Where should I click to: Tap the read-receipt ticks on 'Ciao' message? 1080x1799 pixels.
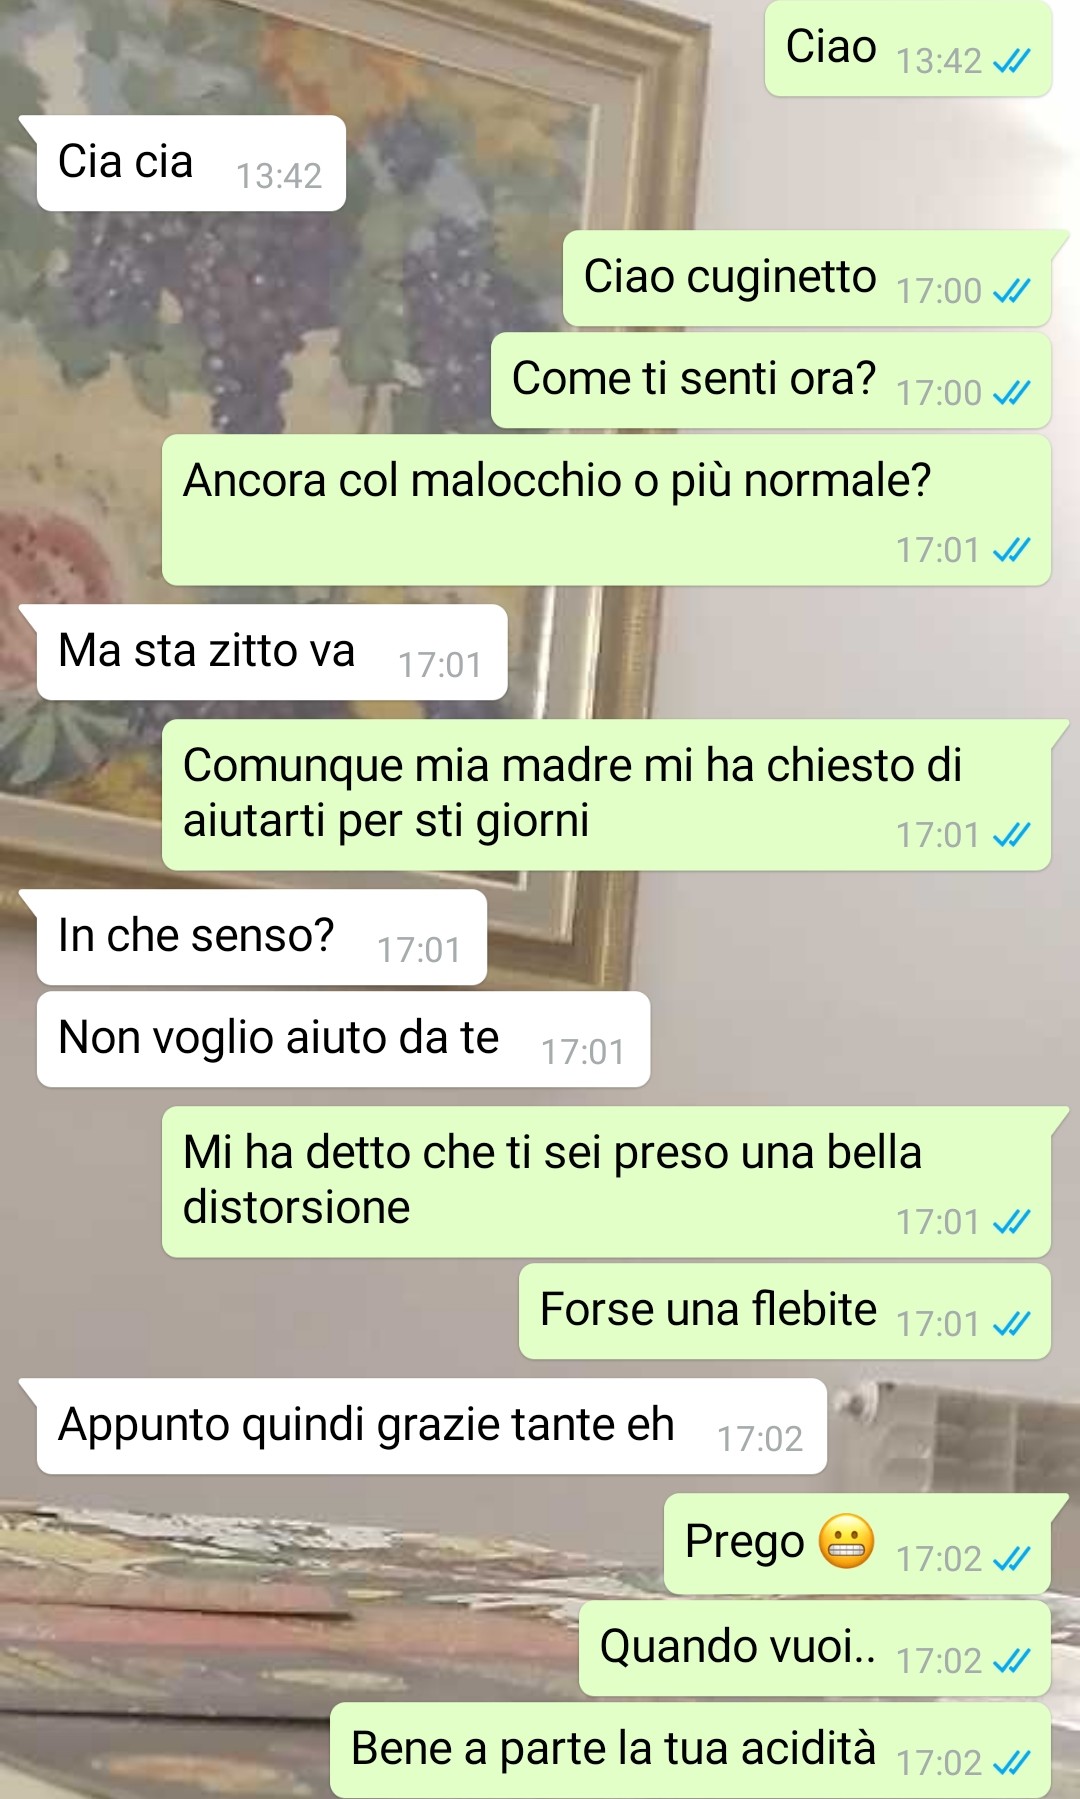coord(1011,62)
